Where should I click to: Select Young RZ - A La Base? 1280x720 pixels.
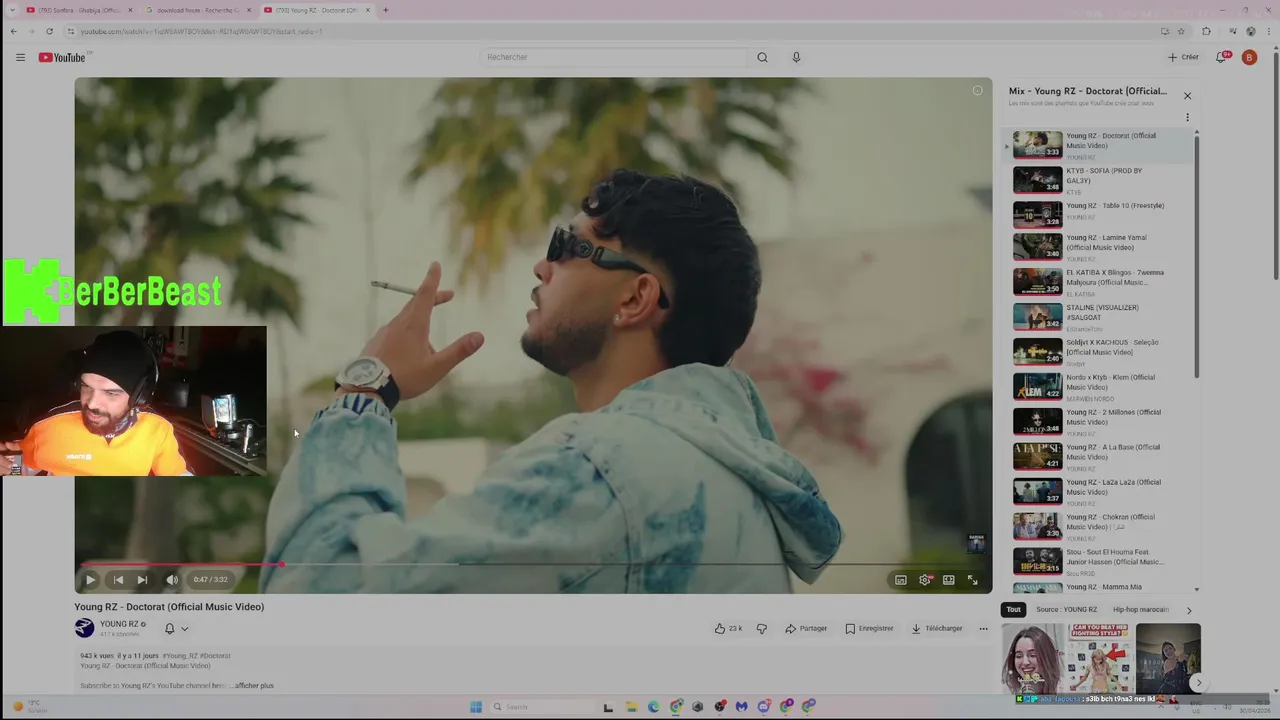(x=1099, y=457)
